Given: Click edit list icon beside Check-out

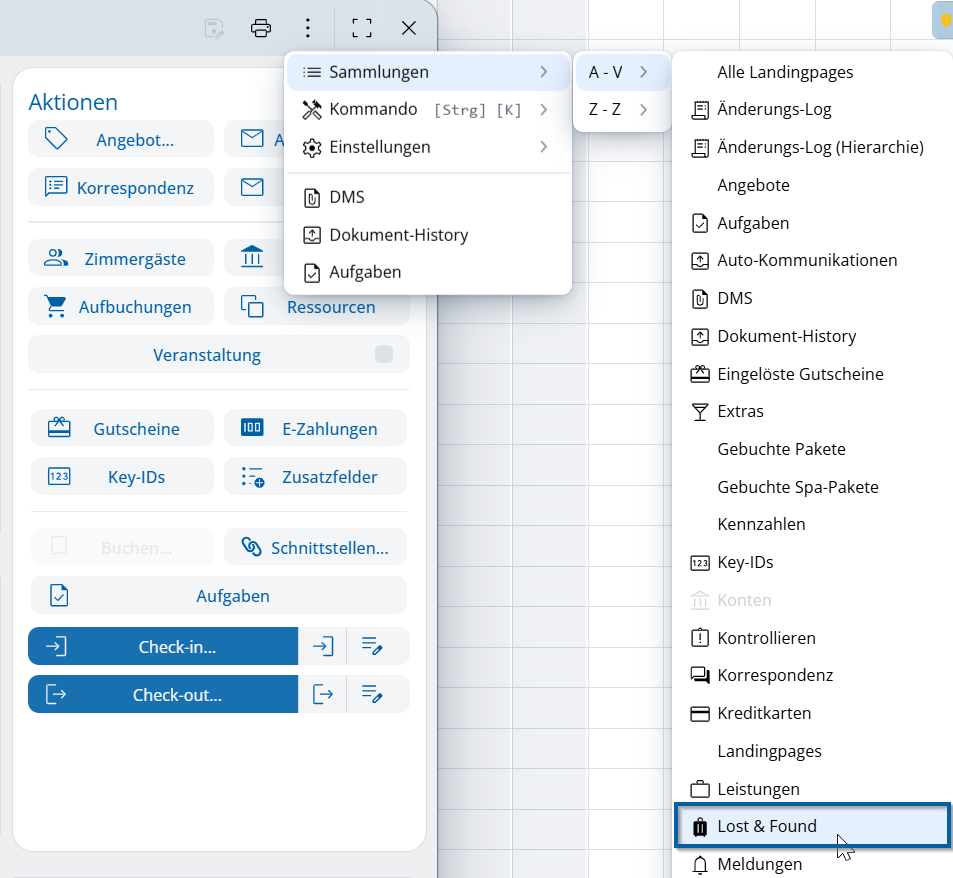Looking at the screenshot, I should (x=373, y=694).
